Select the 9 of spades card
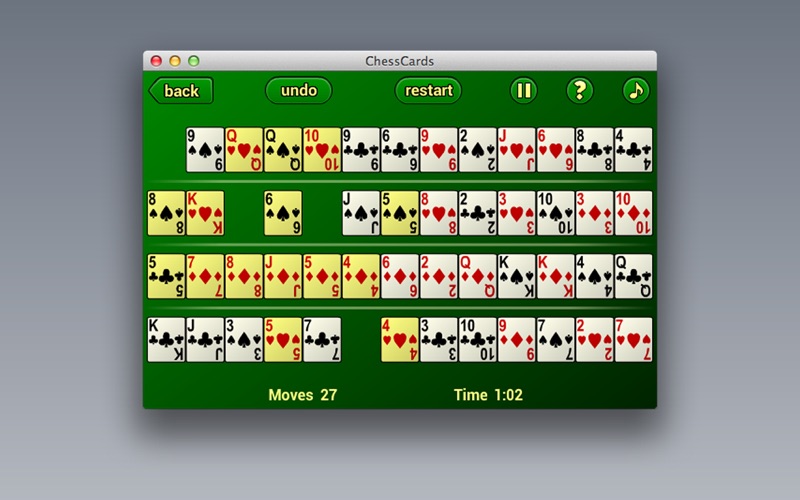Image resolution: width=800 pixels, height=500 pixels. tap(205, 149)
